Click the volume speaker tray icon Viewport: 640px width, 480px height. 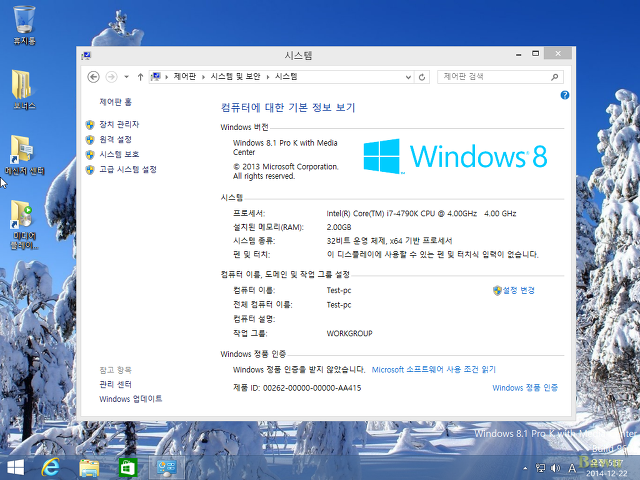(x=556, y=468)
